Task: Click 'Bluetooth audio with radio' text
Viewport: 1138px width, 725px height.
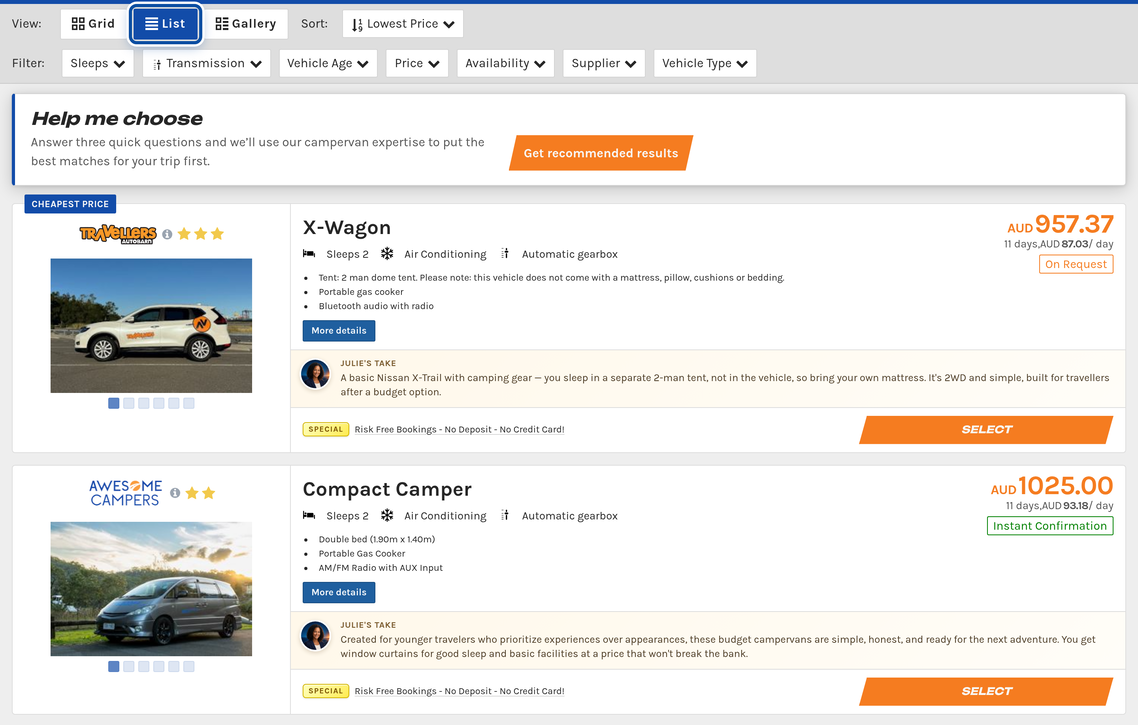Action: pos(376,306)
